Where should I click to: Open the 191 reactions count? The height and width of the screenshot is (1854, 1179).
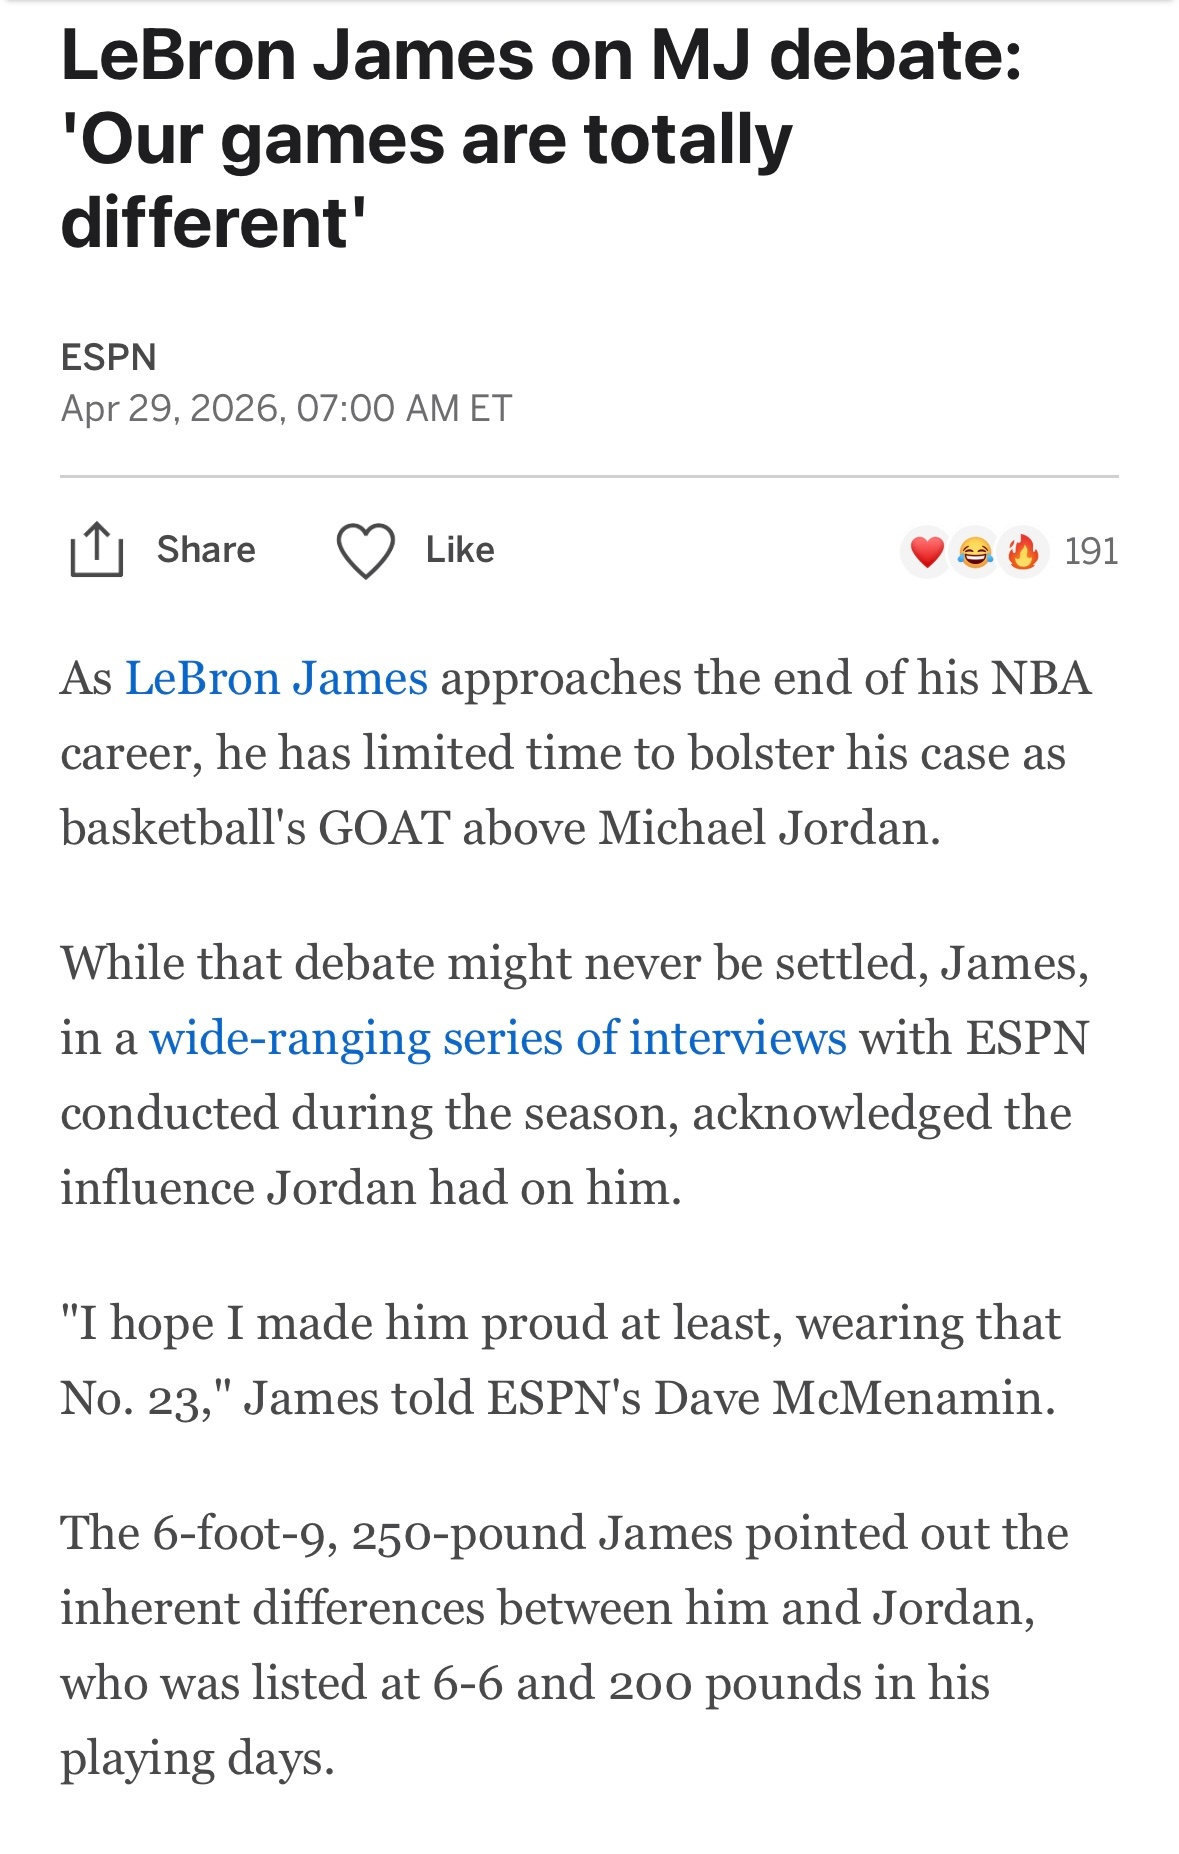[1091, 551]
